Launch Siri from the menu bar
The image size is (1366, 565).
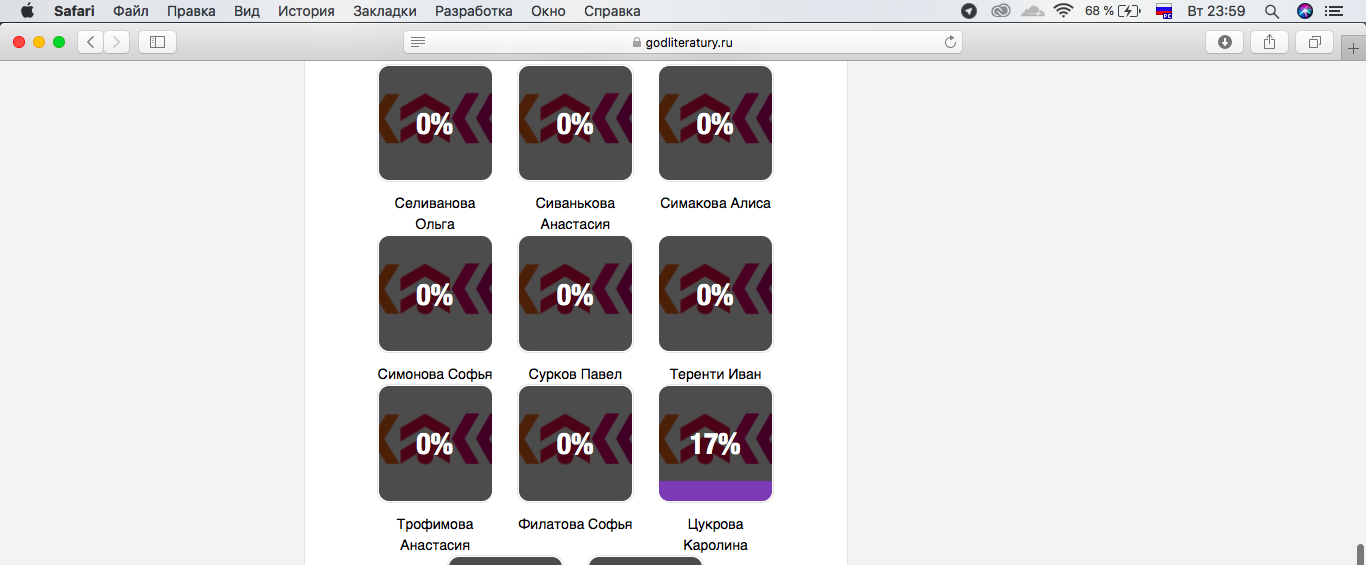(x=1305, y=11)
